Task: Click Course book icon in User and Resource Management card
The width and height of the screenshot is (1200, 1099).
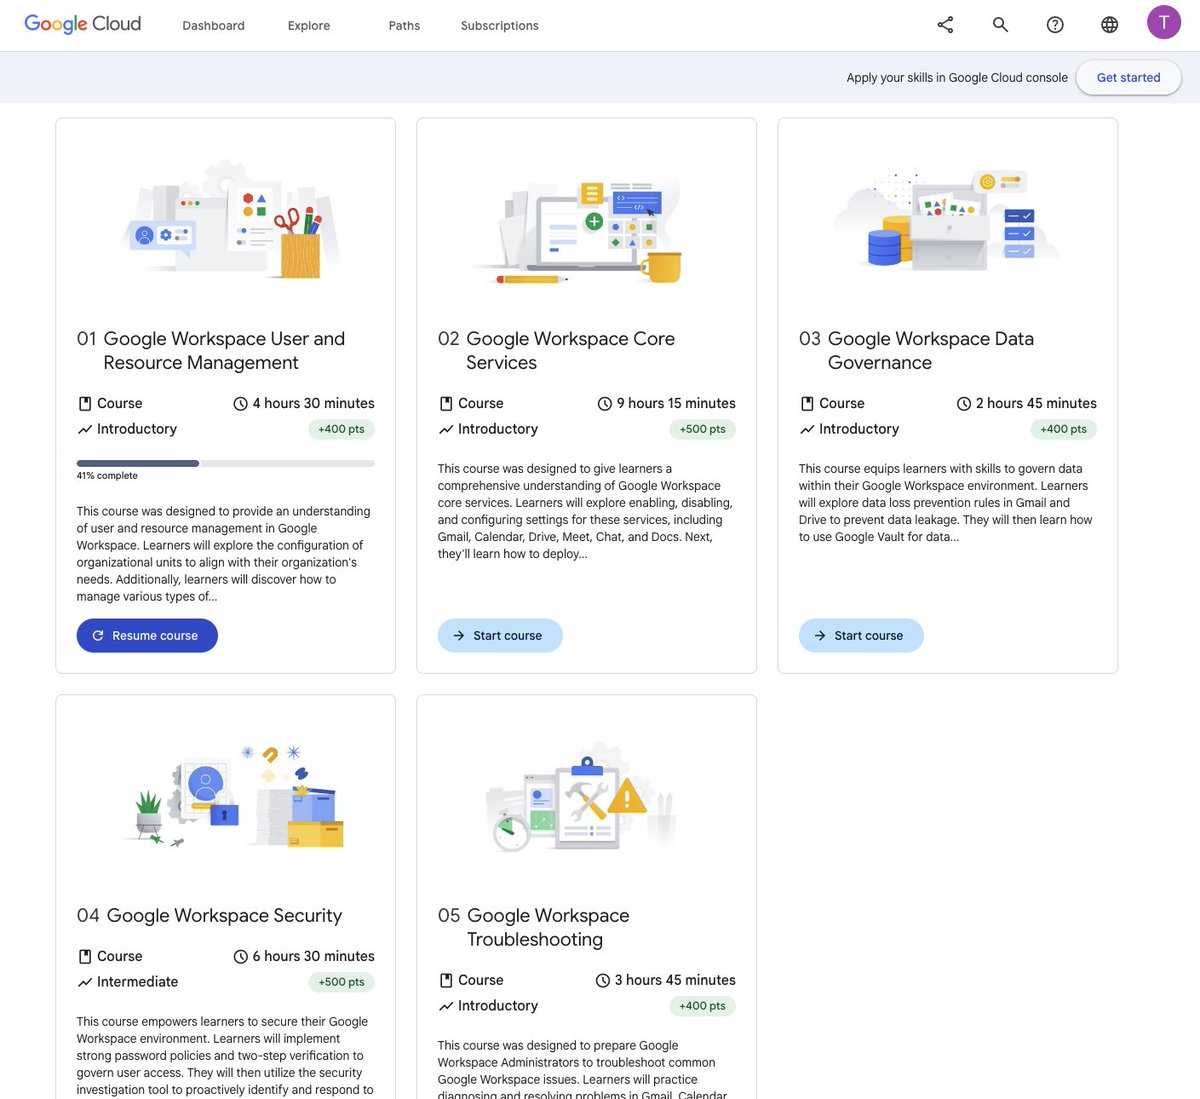Action: (85, 404)
